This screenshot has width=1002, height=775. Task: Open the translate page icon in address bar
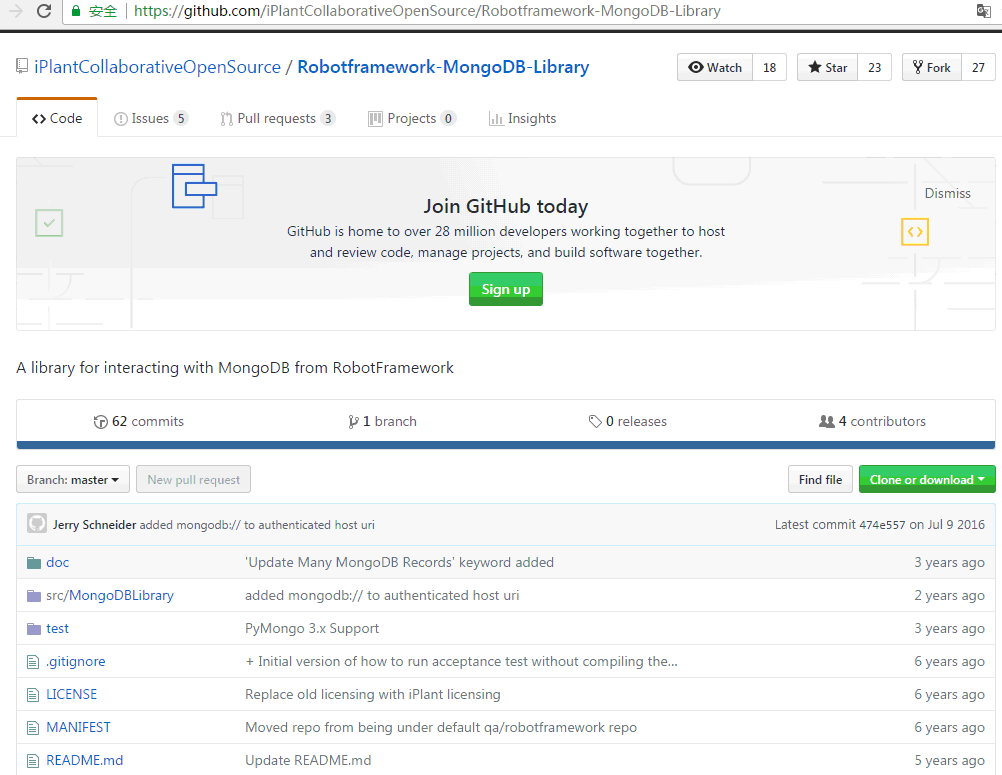[x=983, y=11]
